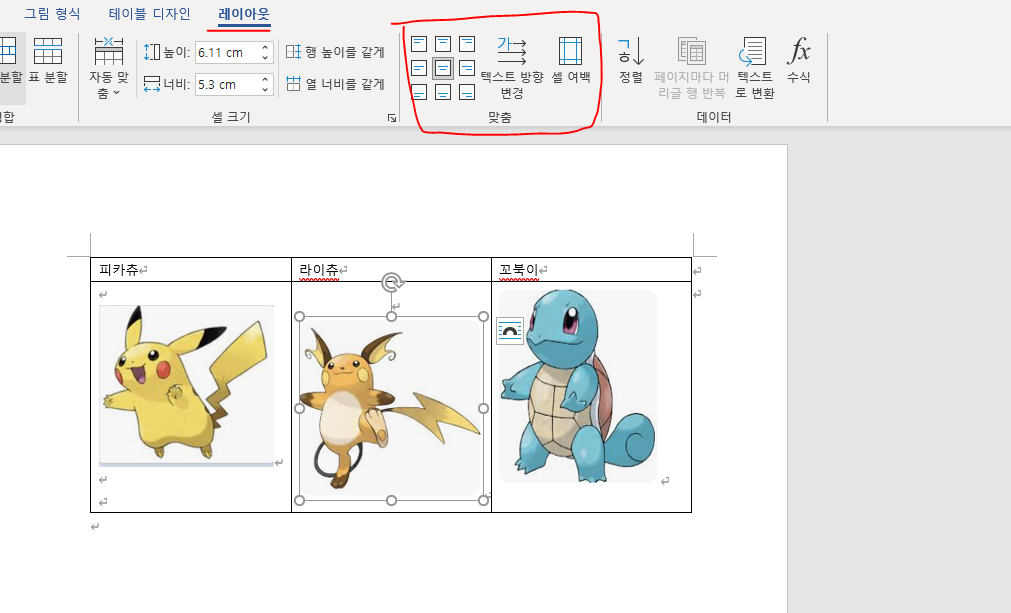Open the 자동 맞춤 autofit dropdown
1011x613 pixels.
(x=108, y=67)
